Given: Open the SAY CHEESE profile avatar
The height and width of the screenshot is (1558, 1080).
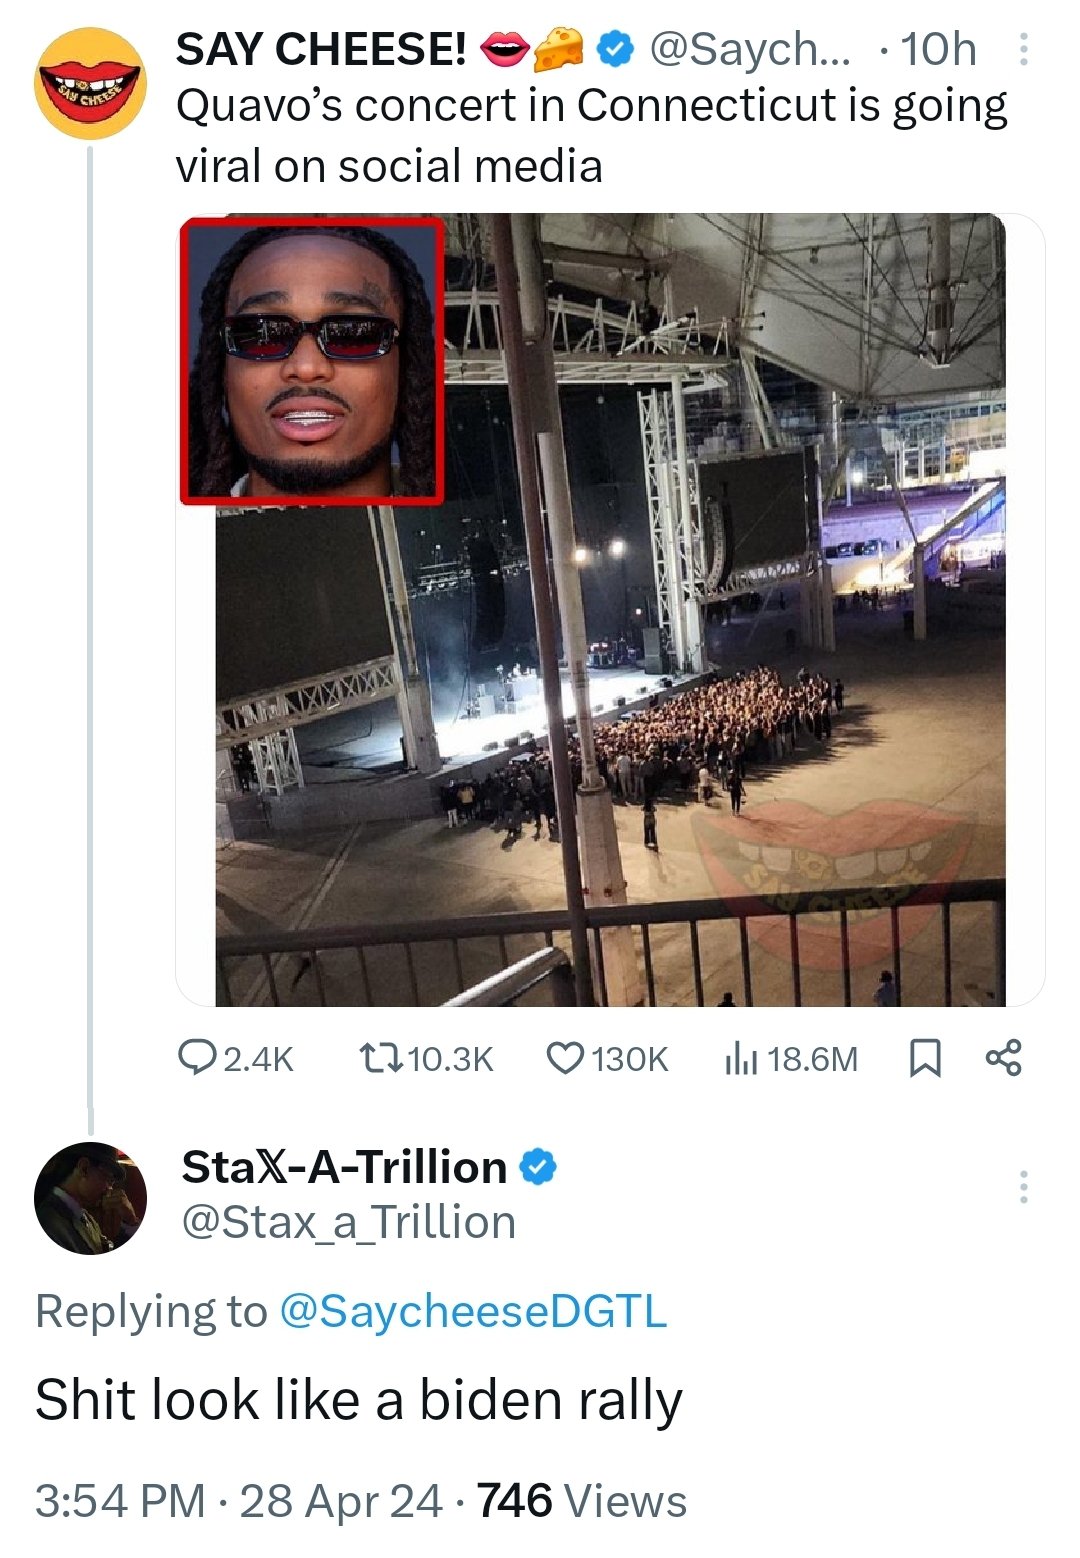Looking at the screenshot, I should pyautogui.click(x=90, y=84).
